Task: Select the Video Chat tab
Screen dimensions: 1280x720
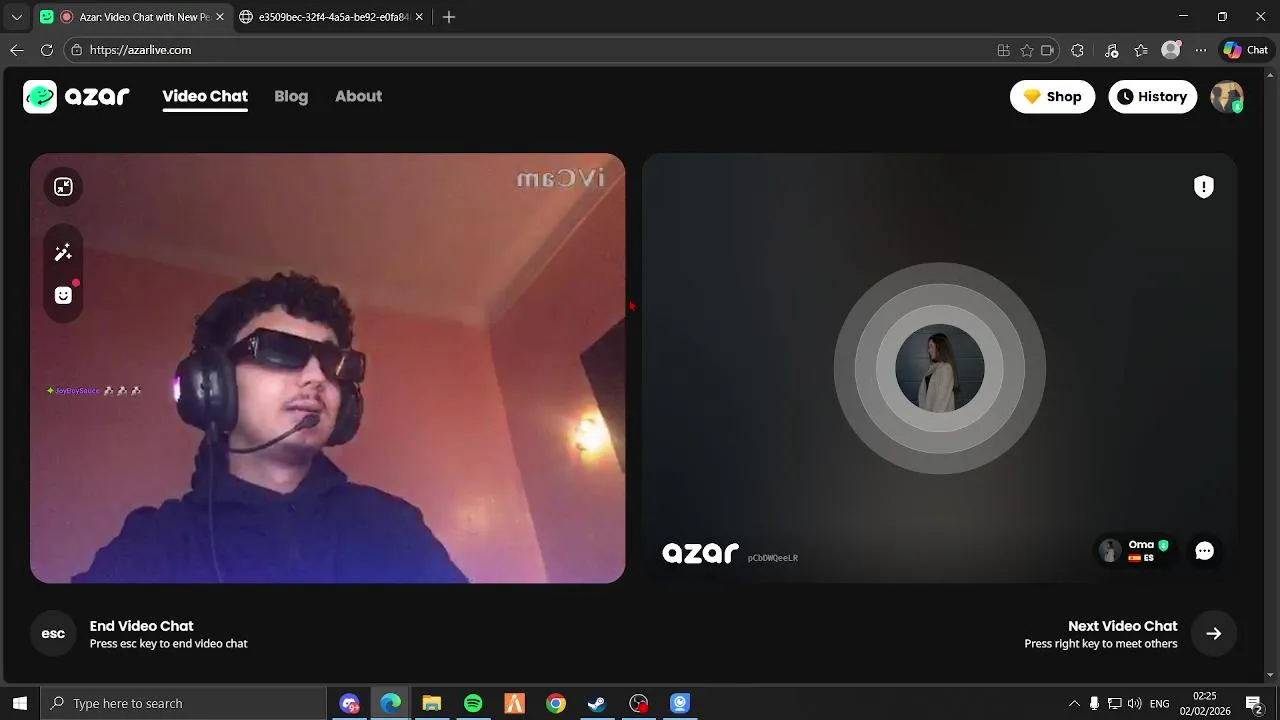Action: click(205, 97)
